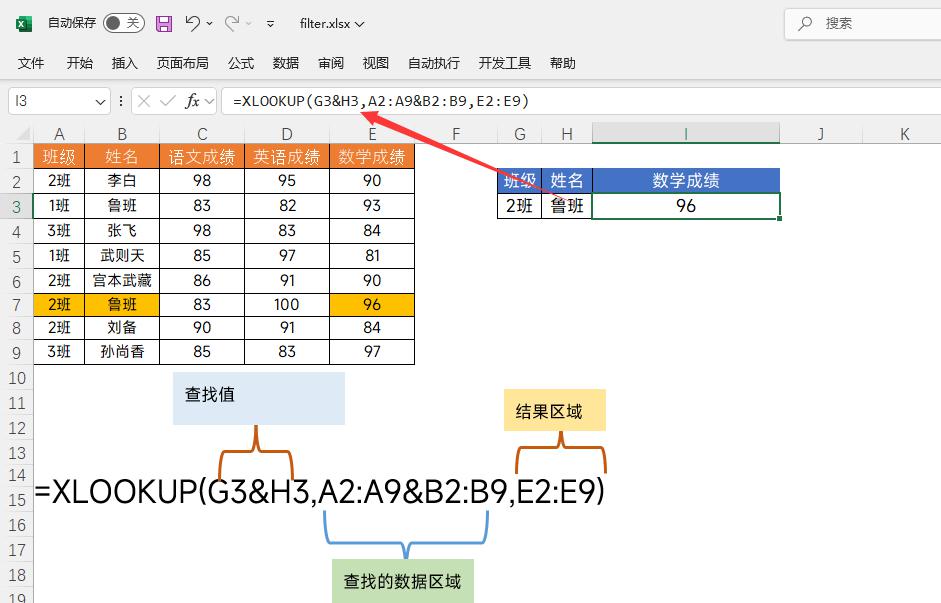The height and width of the screenshot is (603, 941).
Task: Click the Name Box showing I3
Action: pos(51,101)
